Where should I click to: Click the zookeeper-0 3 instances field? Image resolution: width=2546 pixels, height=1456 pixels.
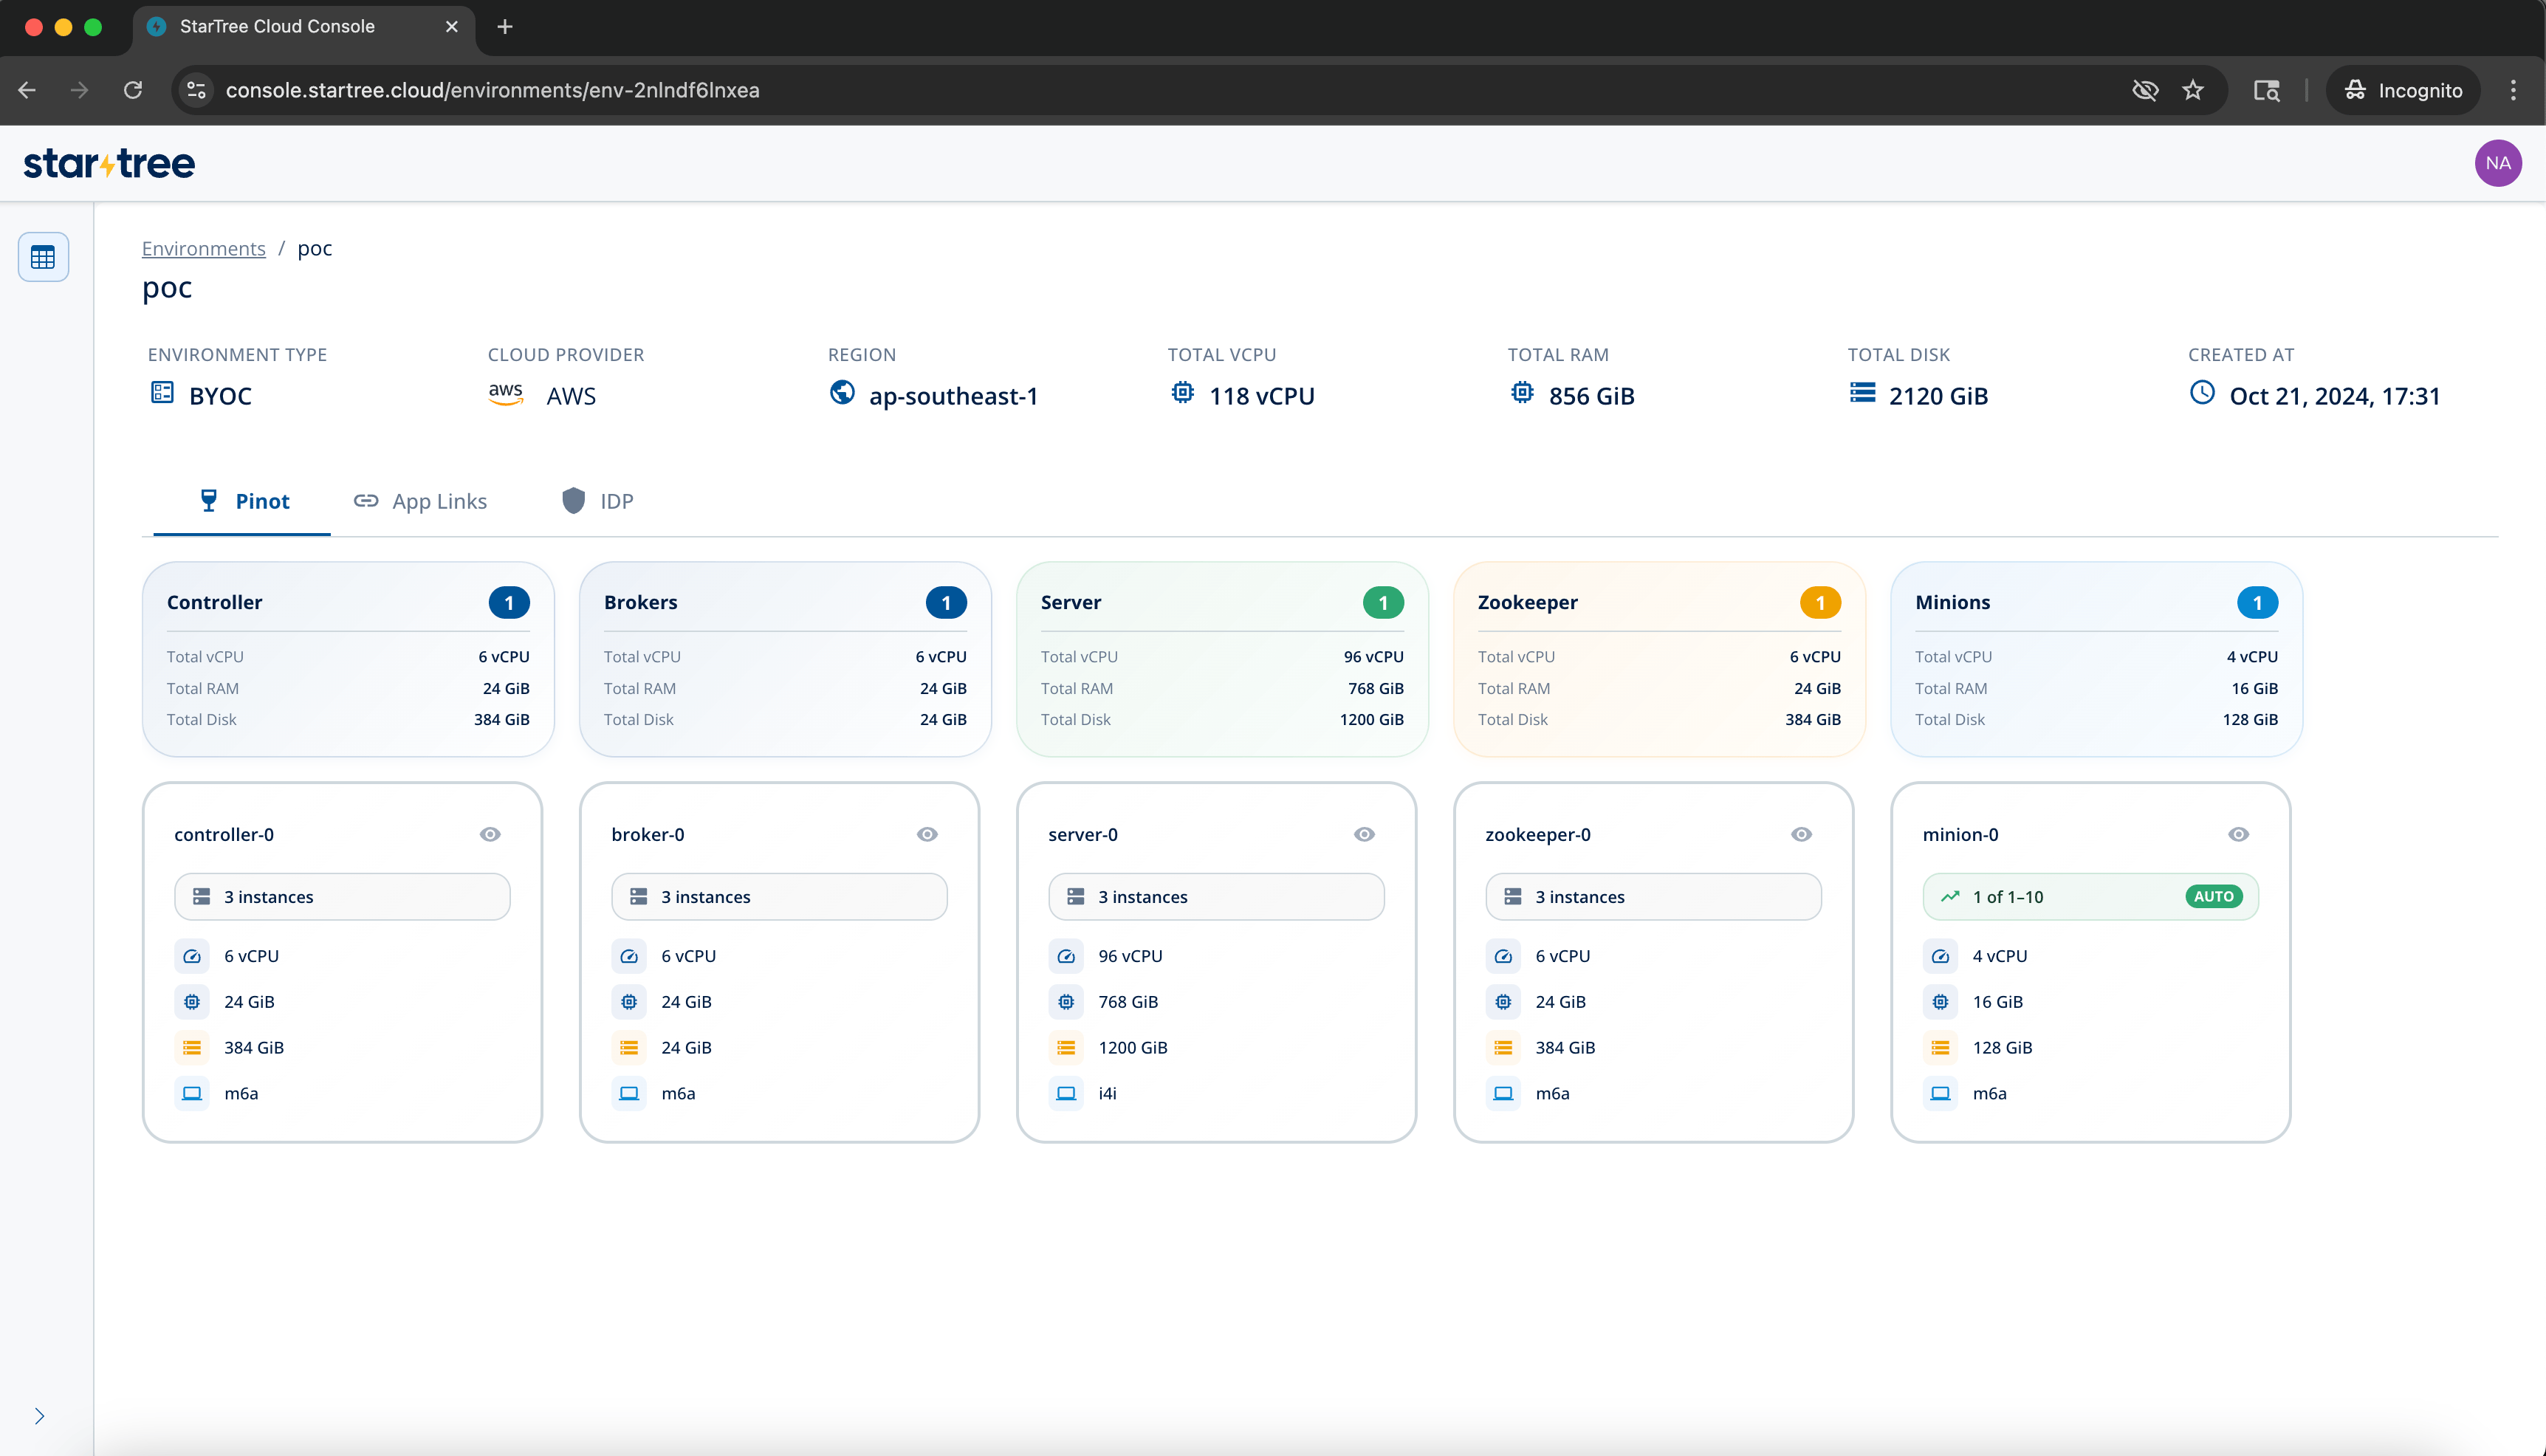tap(1653, 896)
